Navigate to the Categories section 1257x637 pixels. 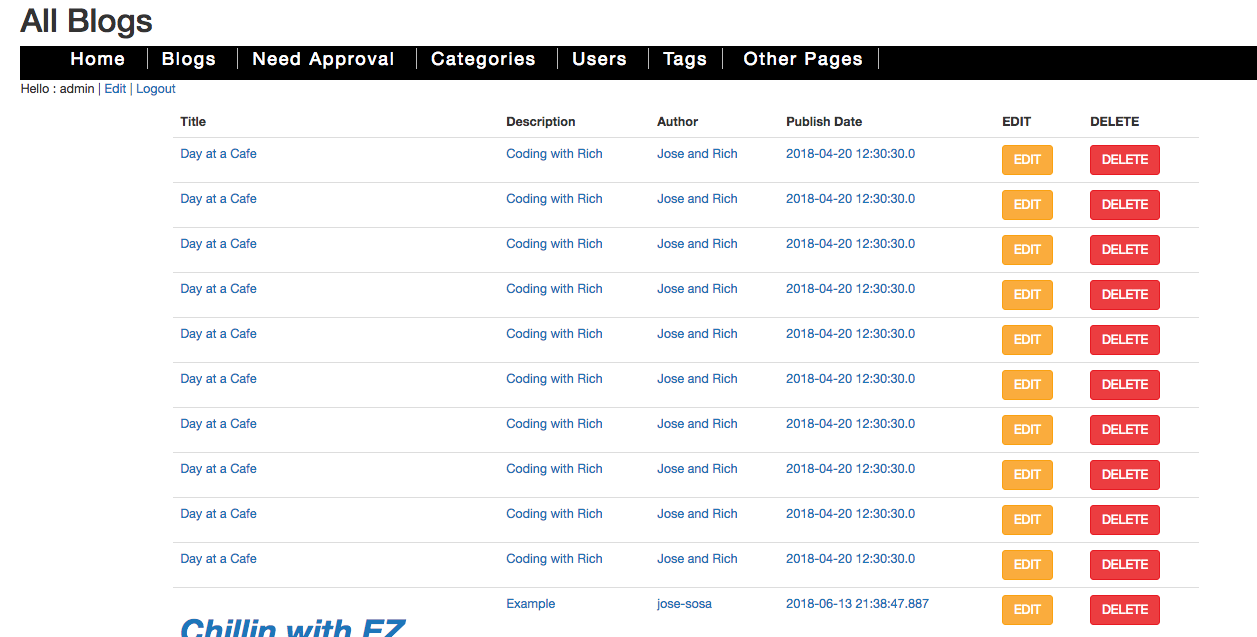click(483, 59)
